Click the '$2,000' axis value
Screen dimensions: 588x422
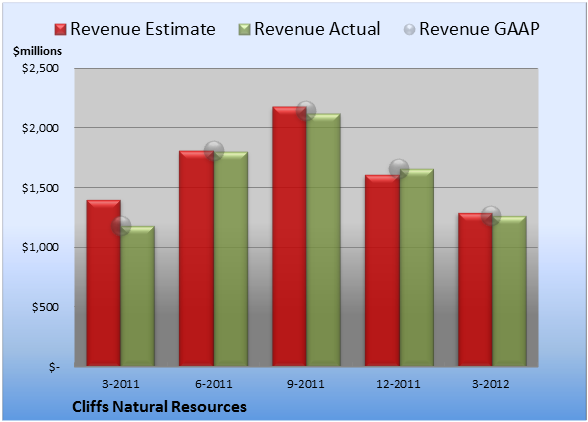click(40, 128)
